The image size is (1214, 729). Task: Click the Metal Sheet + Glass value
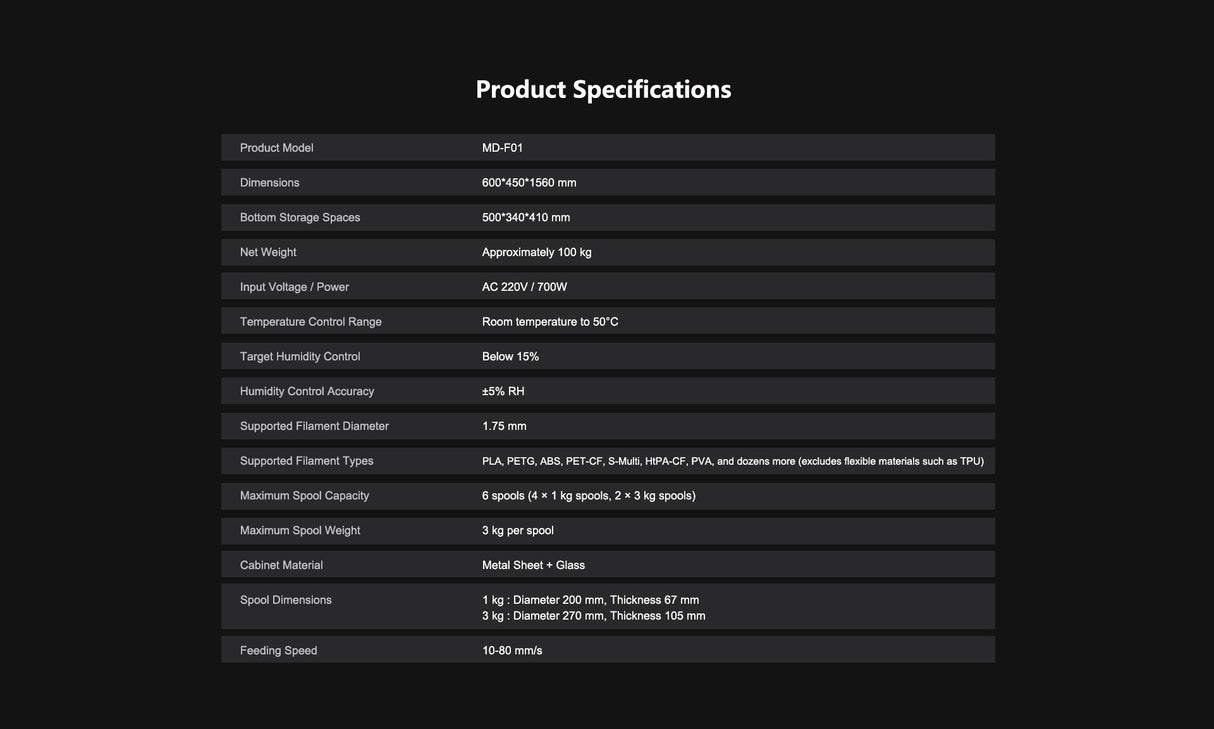tap(534, 566)
